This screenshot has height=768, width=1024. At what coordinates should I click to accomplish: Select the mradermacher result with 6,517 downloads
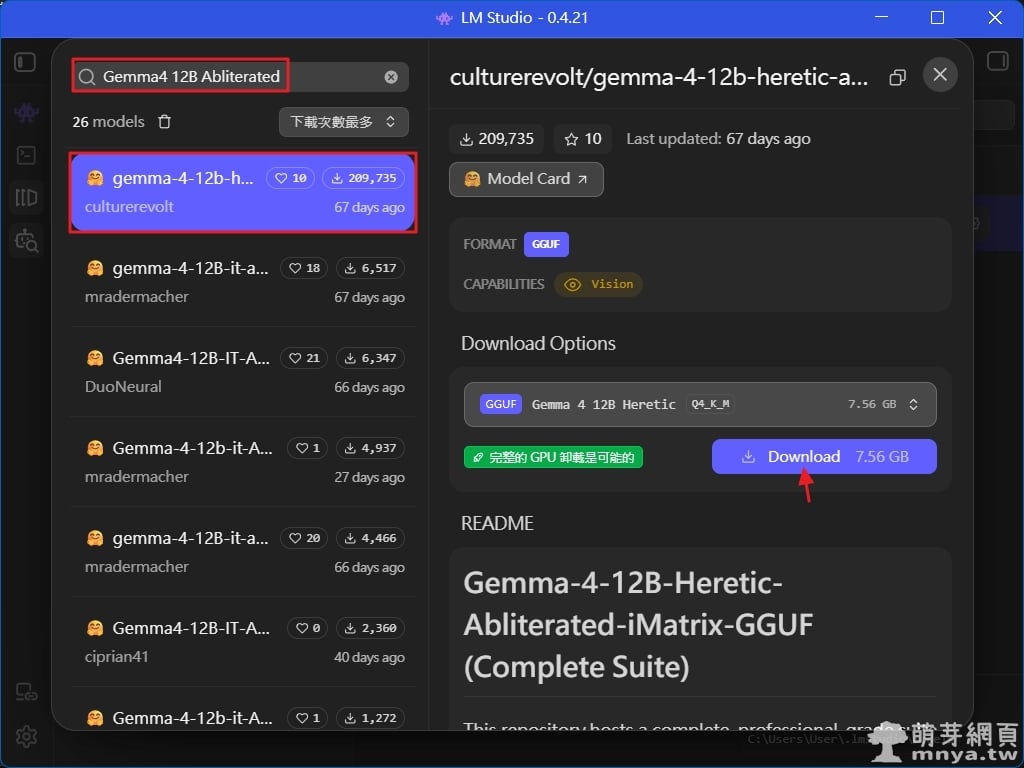(x=243, y=282)
